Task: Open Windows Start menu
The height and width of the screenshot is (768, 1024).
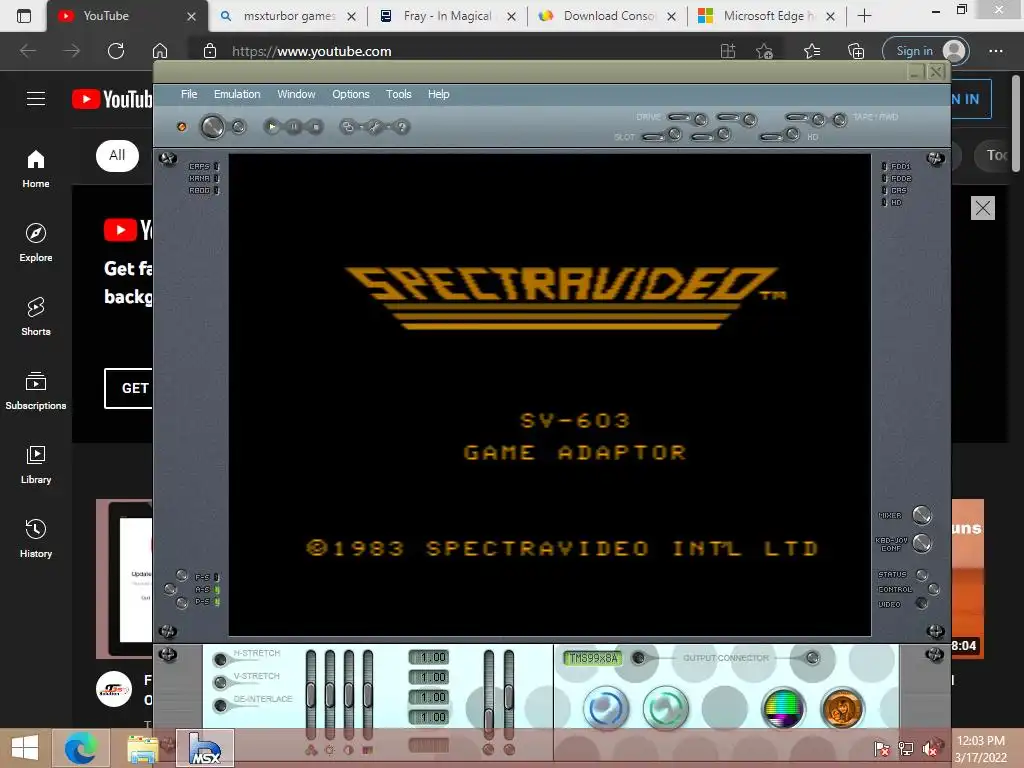Action: pyautogui.click(x=25, y=748)
